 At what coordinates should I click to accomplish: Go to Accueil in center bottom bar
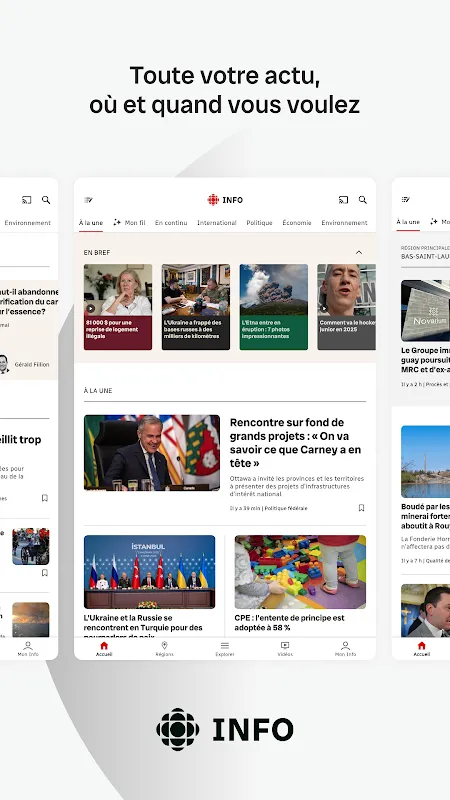[x=104, y=649]
